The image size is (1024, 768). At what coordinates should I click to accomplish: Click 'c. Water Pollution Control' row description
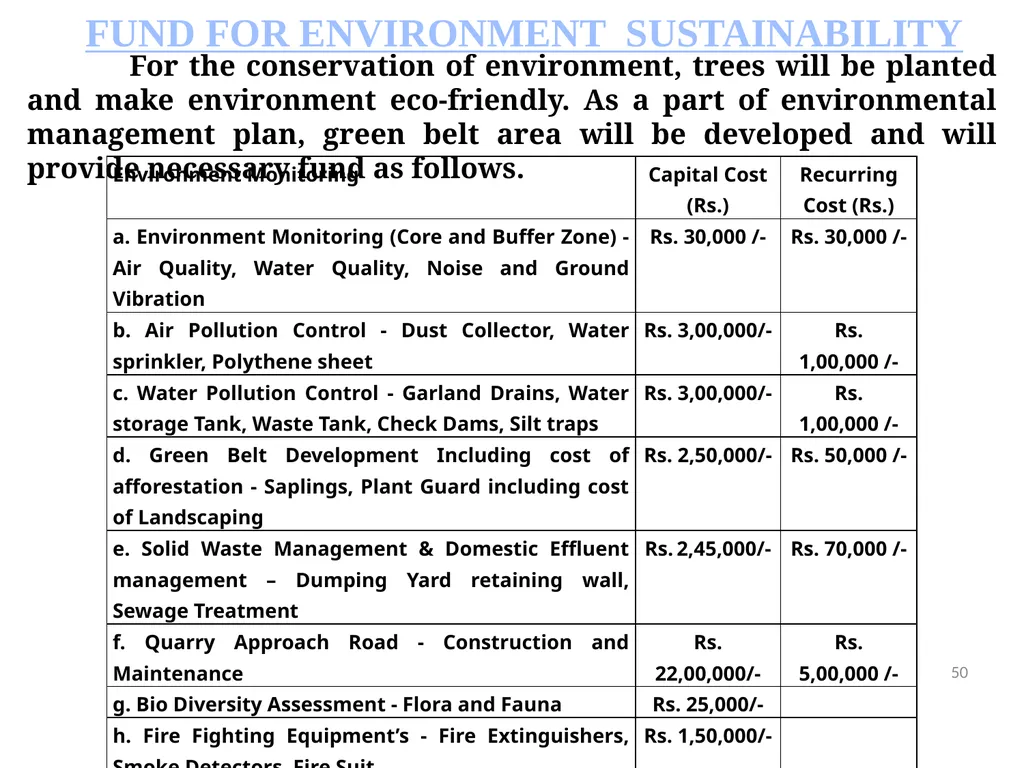click(x=370, y=408)
